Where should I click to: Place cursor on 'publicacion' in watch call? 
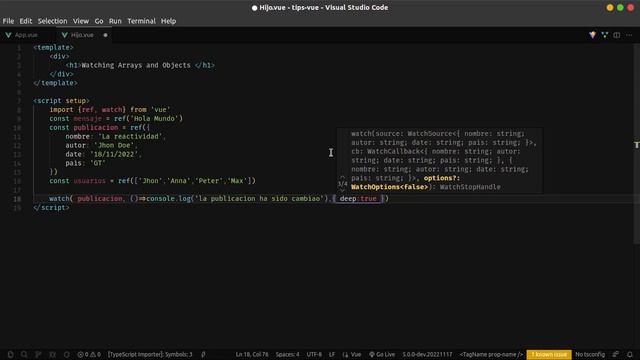pyautogui.click(x=100, y=198)
